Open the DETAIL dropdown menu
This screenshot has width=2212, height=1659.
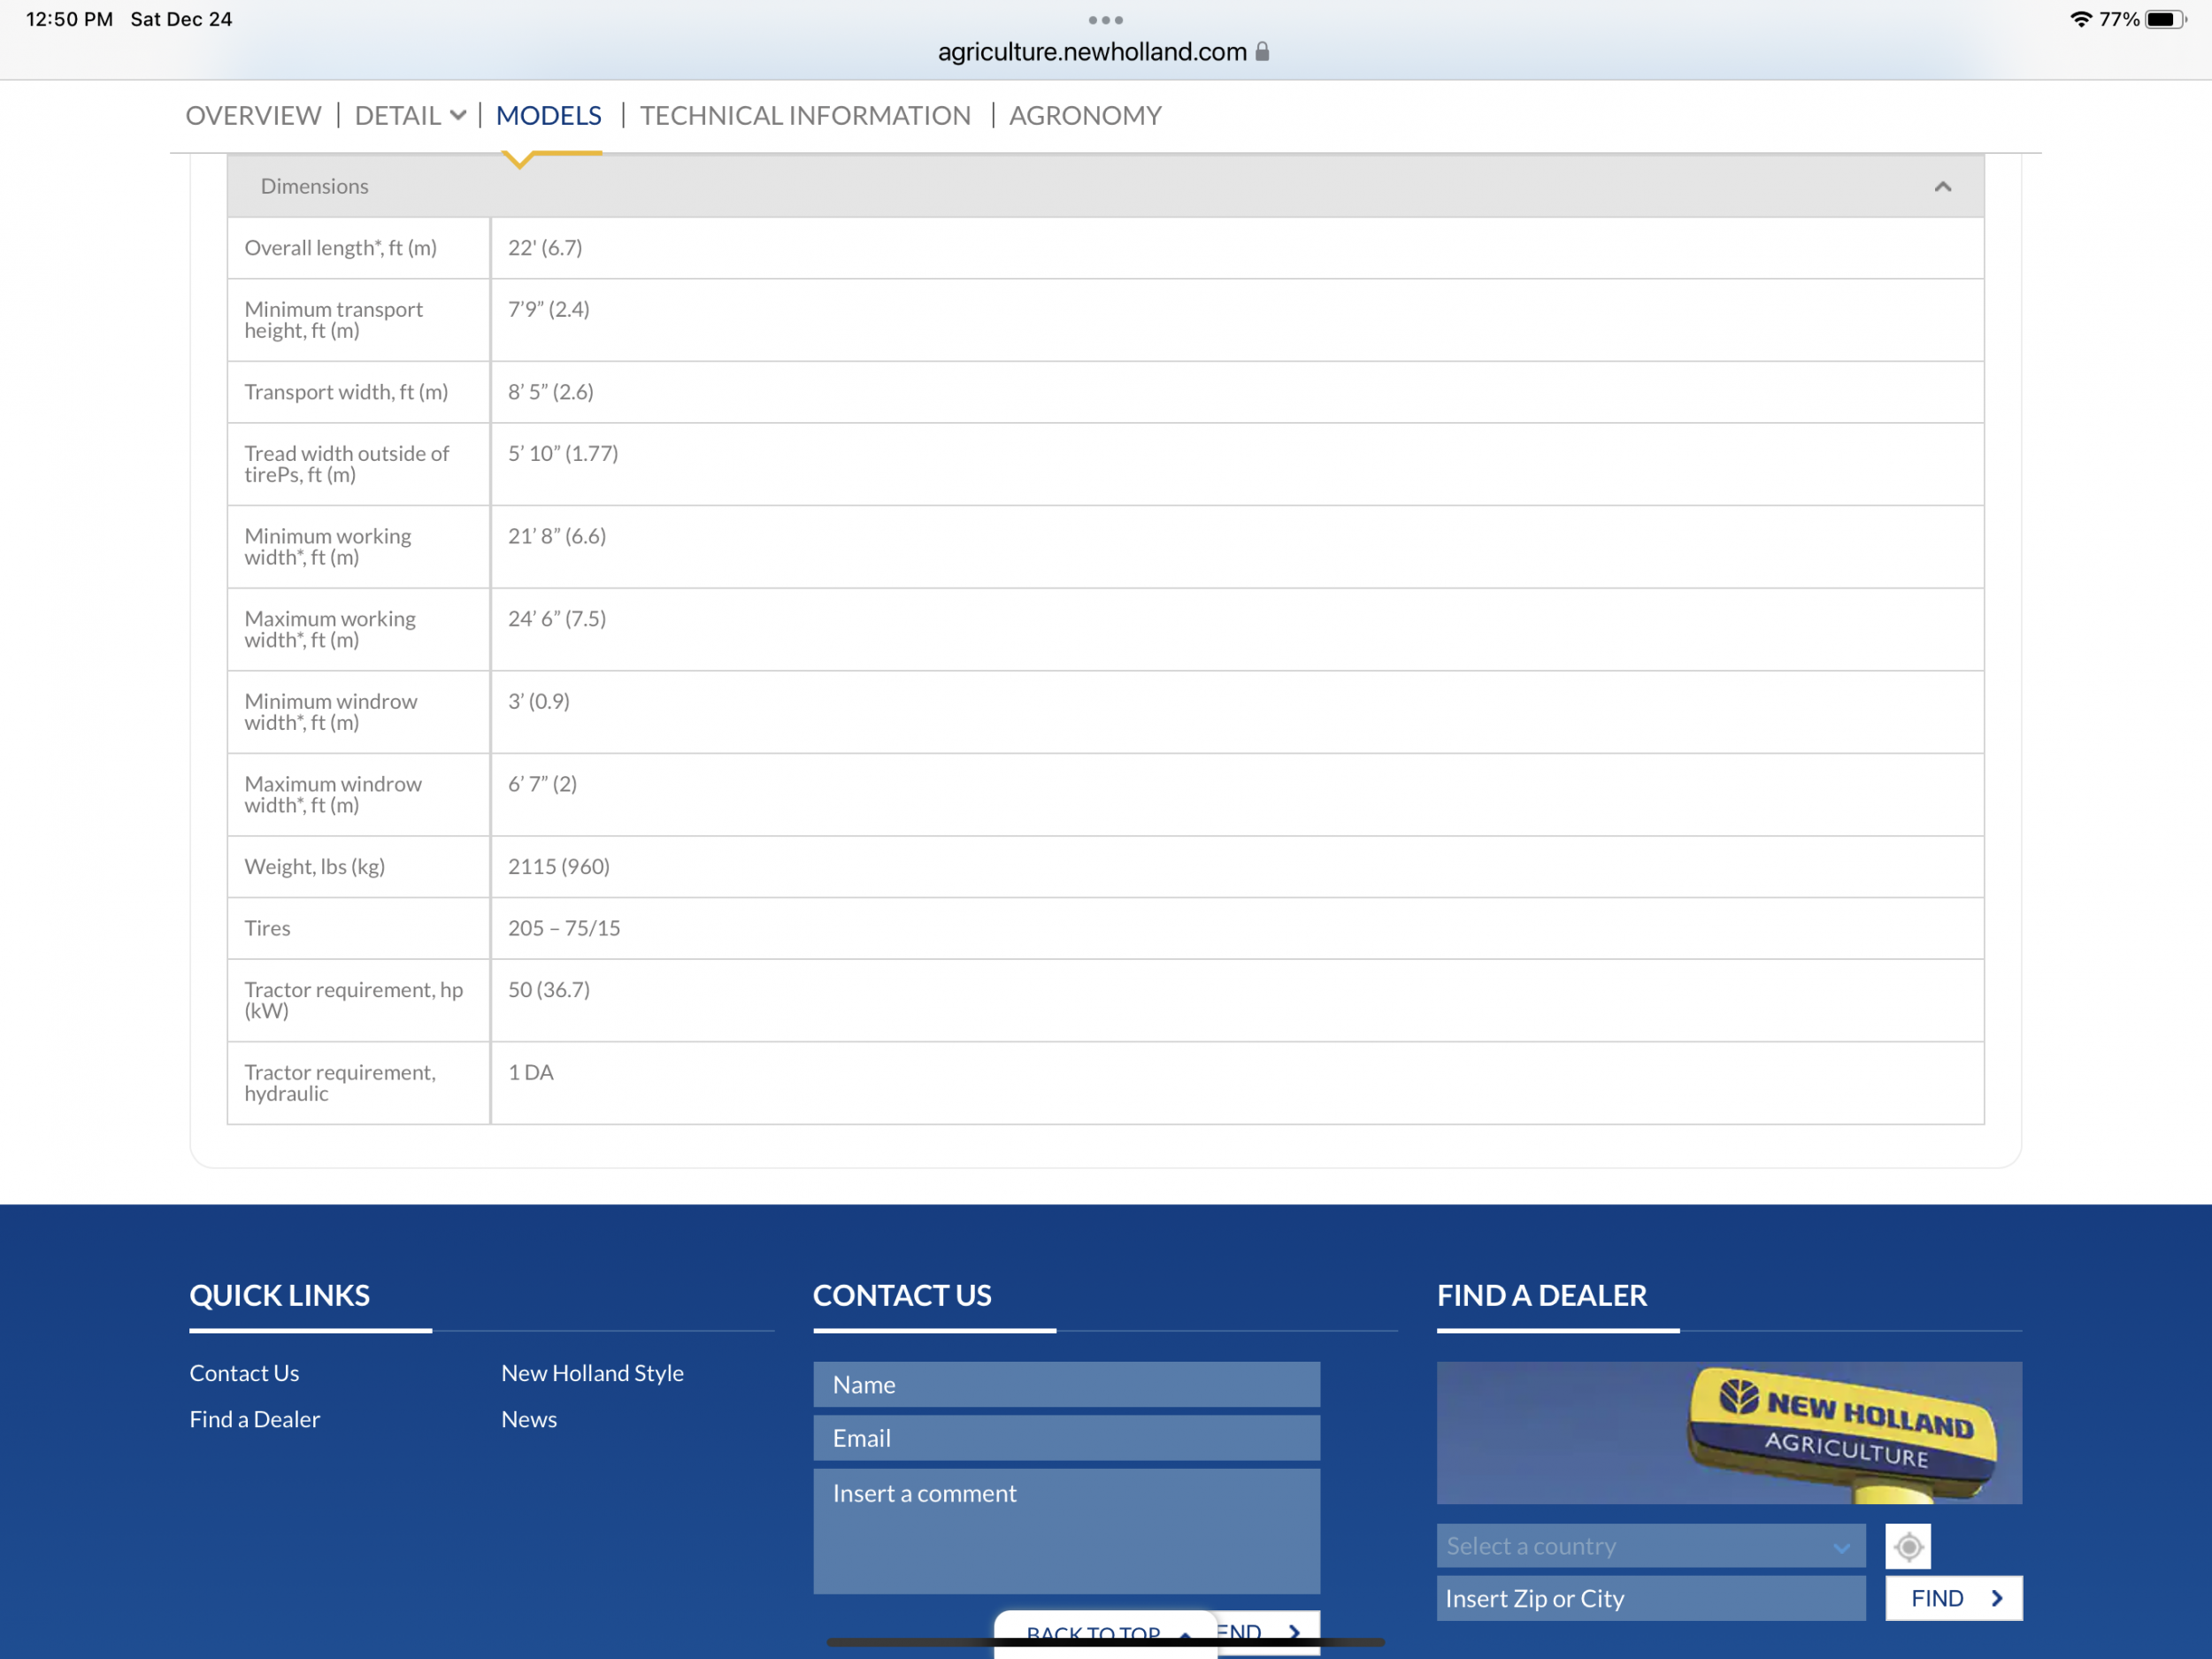[x=410, y=115]
